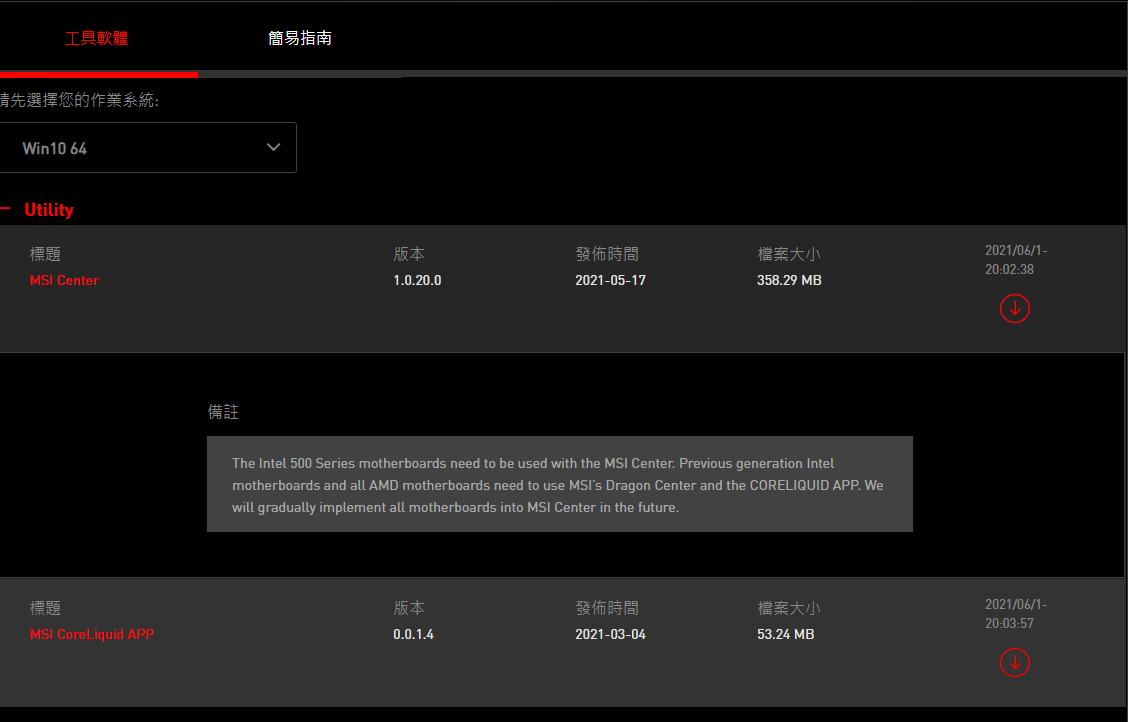
Task: Select the 工具軟體 tab
Action: pos(96,38)
